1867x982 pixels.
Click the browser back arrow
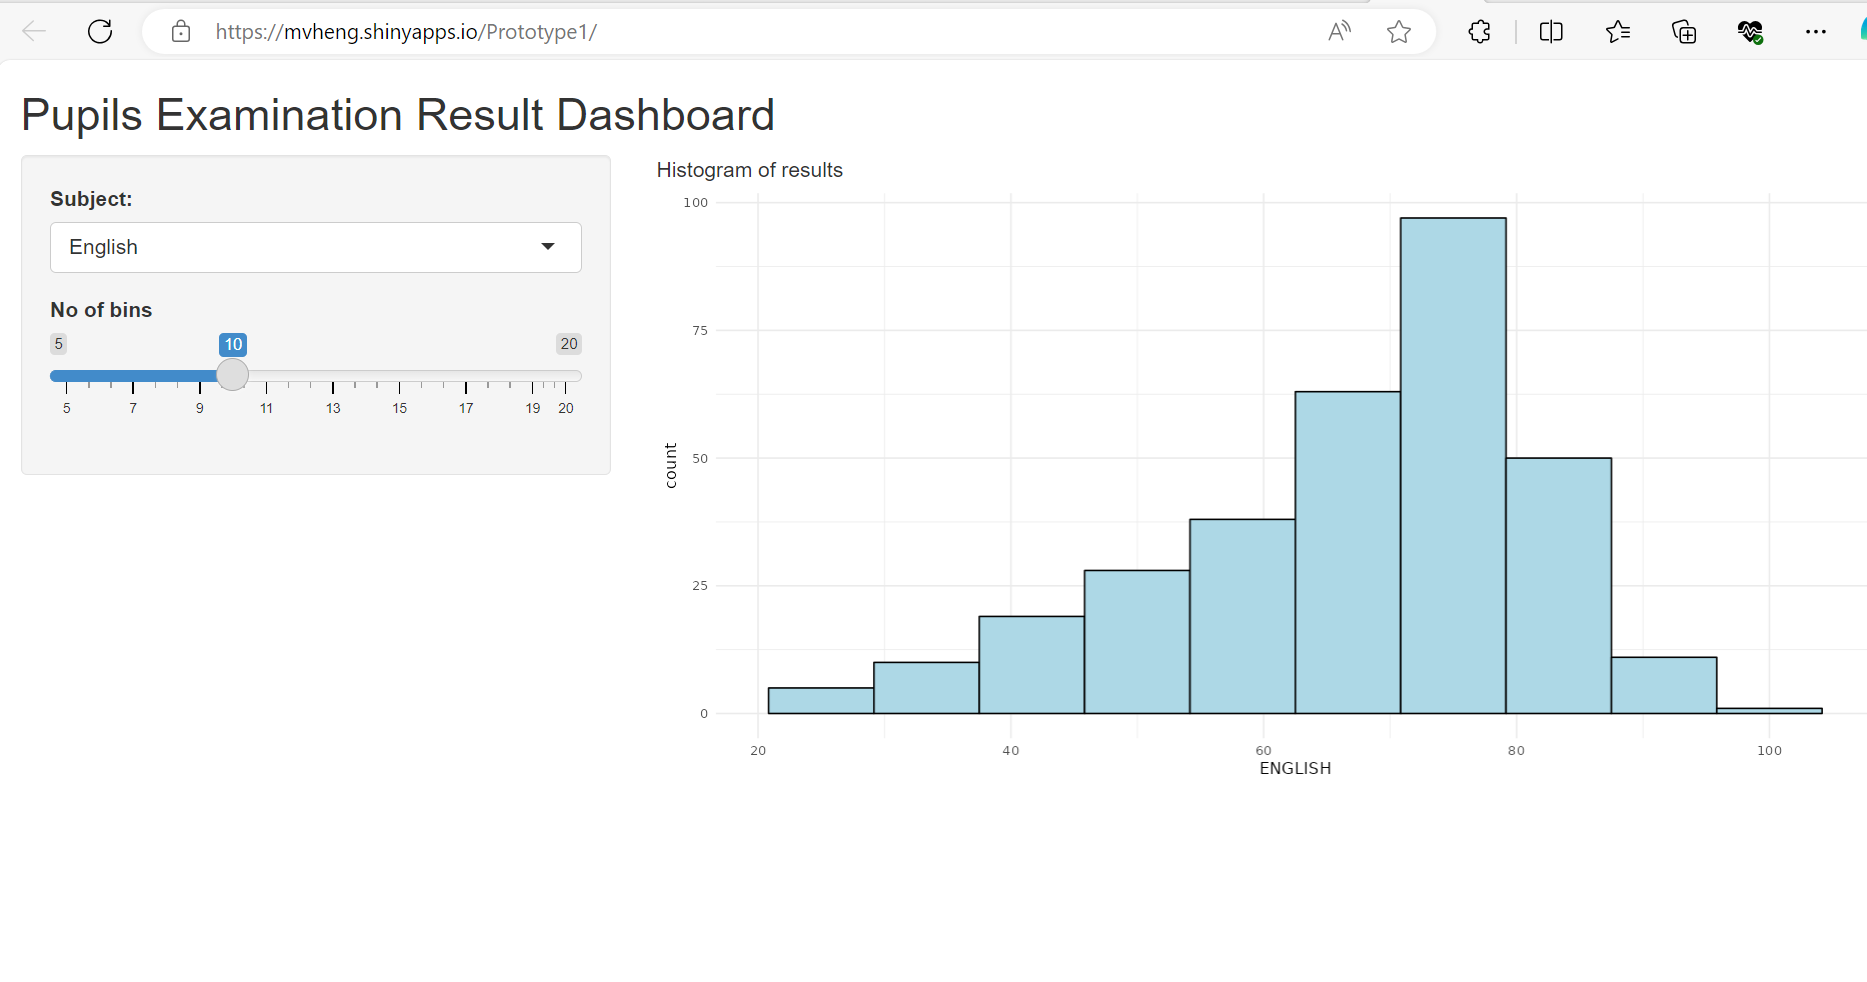[x=34, y=32]
